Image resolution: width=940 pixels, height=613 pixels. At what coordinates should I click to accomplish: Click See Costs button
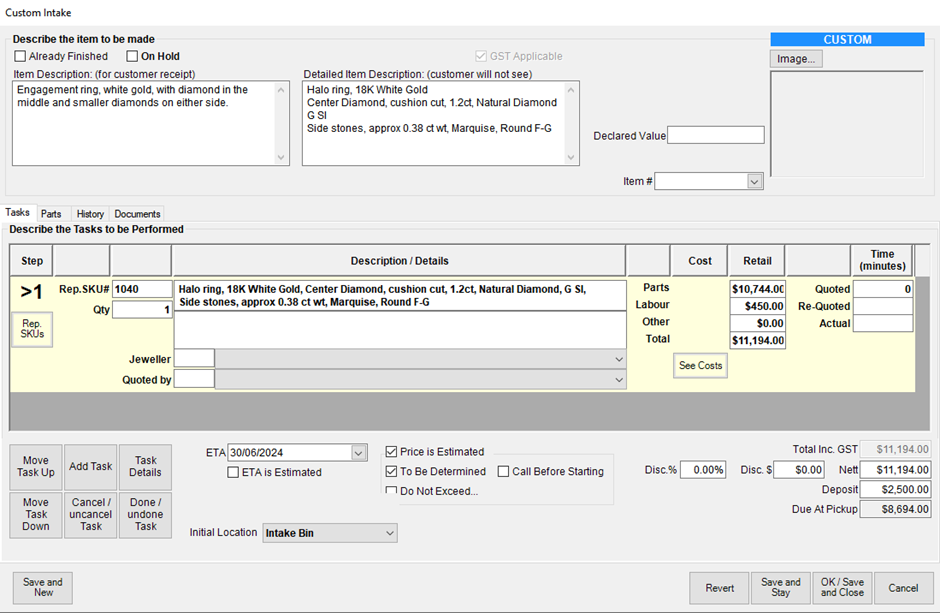tap(700, 366)
